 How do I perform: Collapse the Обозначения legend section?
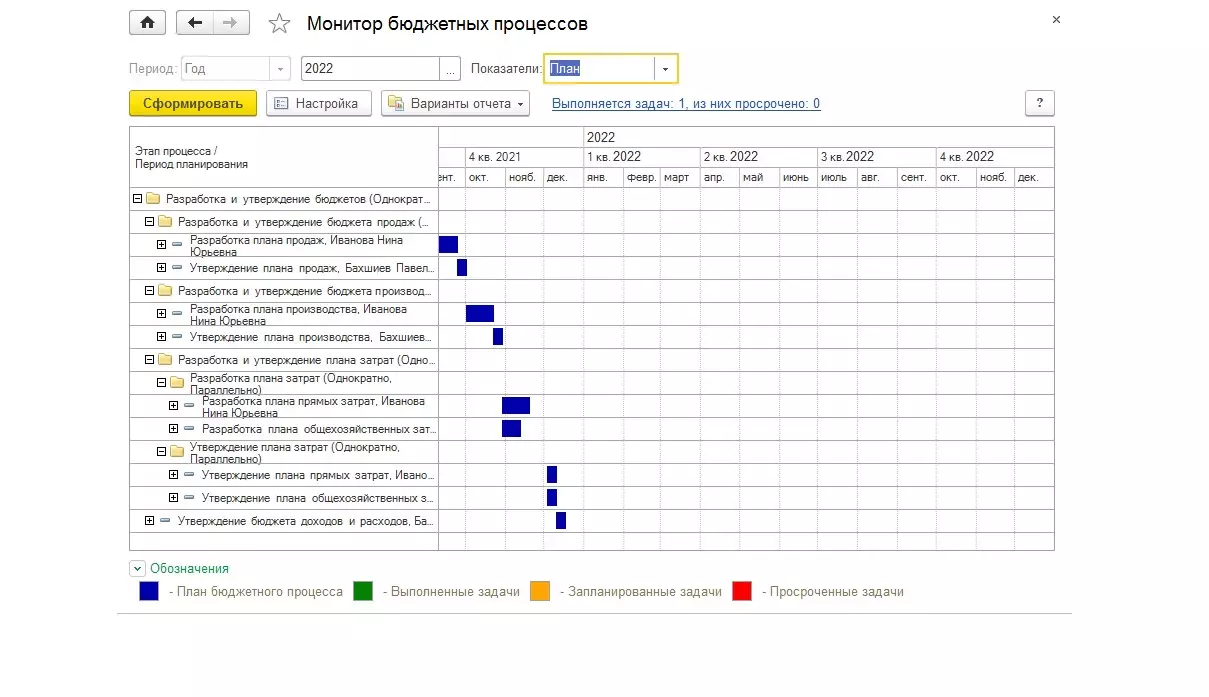coord(137,569)
